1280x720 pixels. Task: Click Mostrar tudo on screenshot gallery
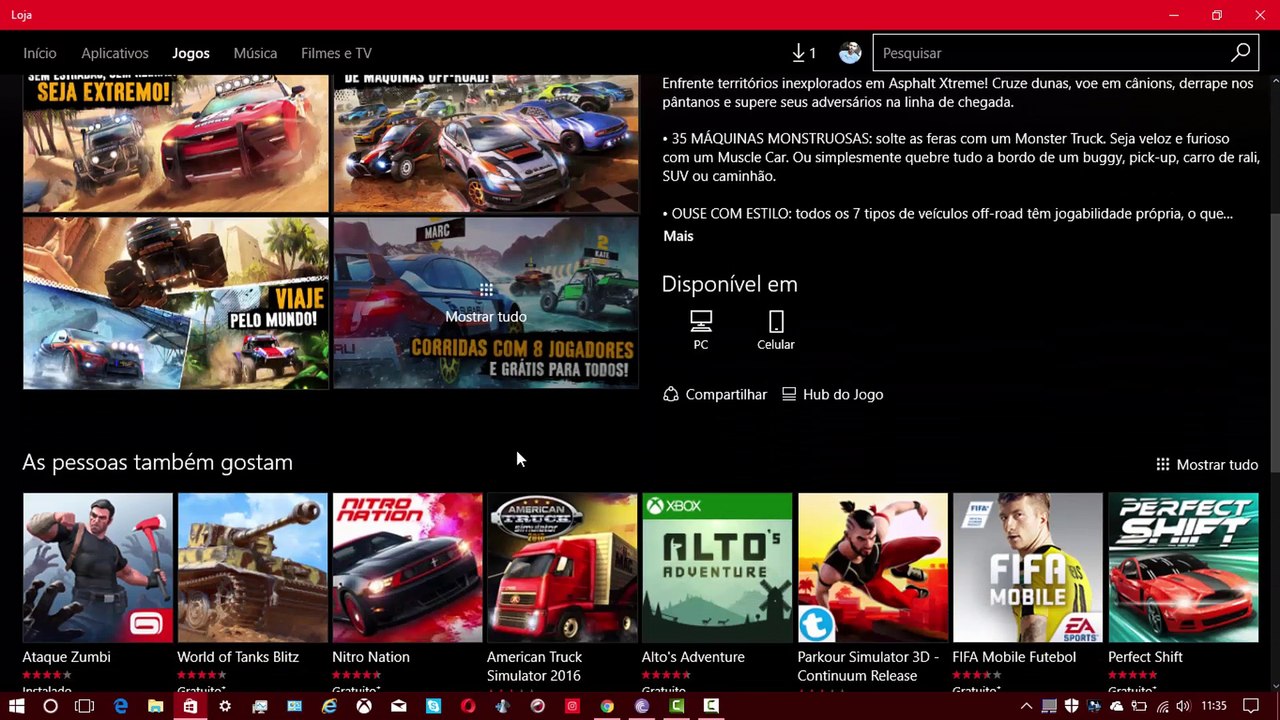[486, 303]
